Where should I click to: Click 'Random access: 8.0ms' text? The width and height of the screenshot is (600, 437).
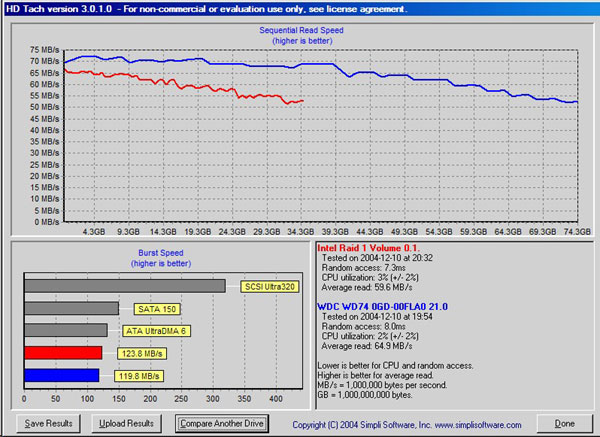pyautogui.click(x=364, y=326)
